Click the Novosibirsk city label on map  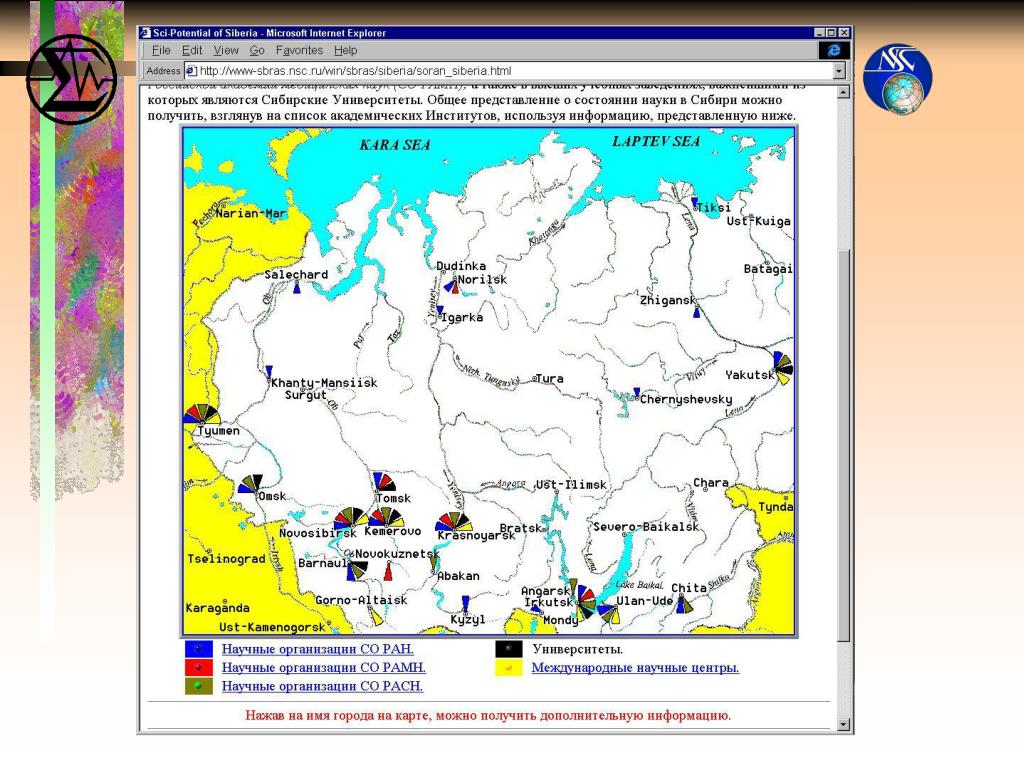317,533
